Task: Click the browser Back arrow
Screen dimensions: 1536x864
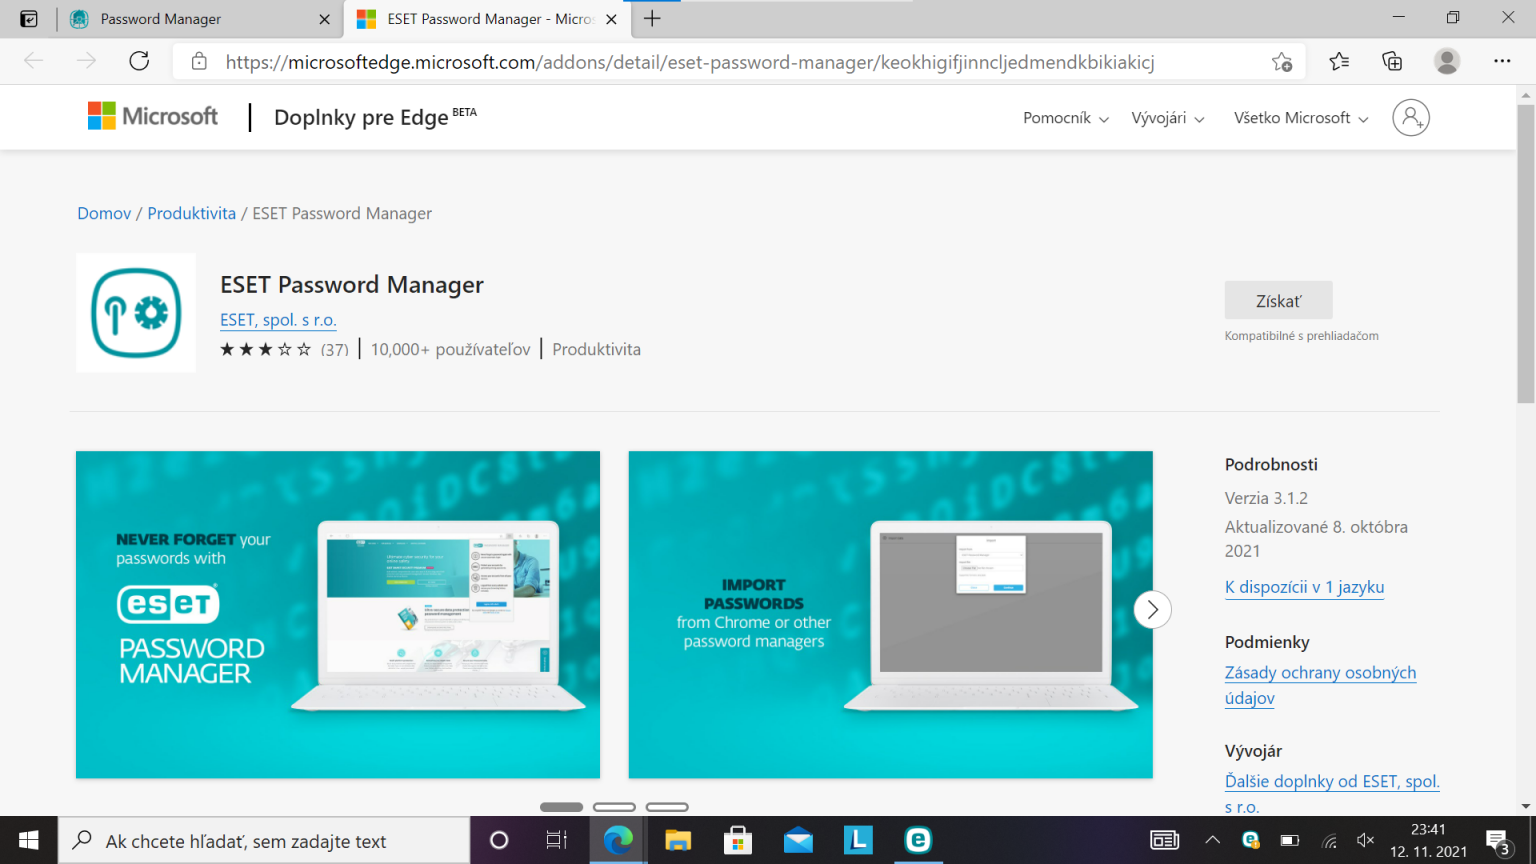Action: pyautogui.click(x=34, y=61)
